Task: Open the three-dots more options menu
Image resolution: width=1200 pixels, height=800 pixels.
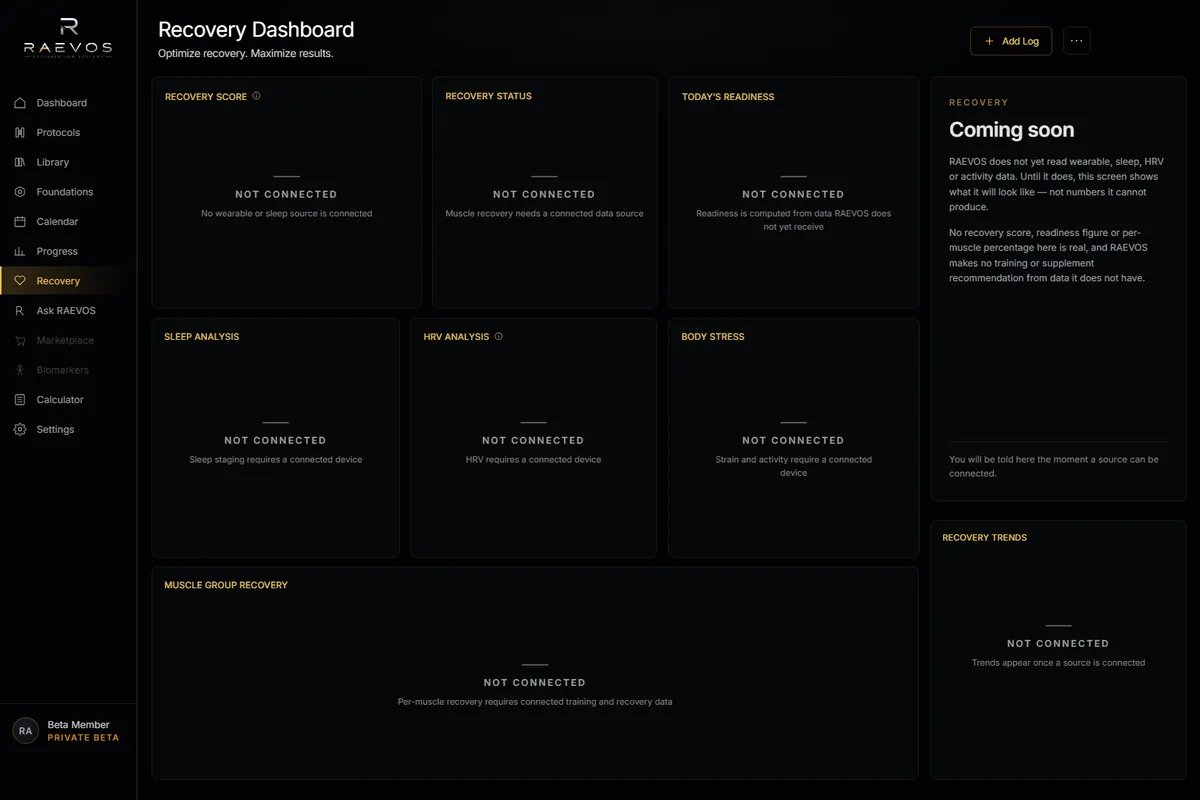Action: coord(1077,41)
